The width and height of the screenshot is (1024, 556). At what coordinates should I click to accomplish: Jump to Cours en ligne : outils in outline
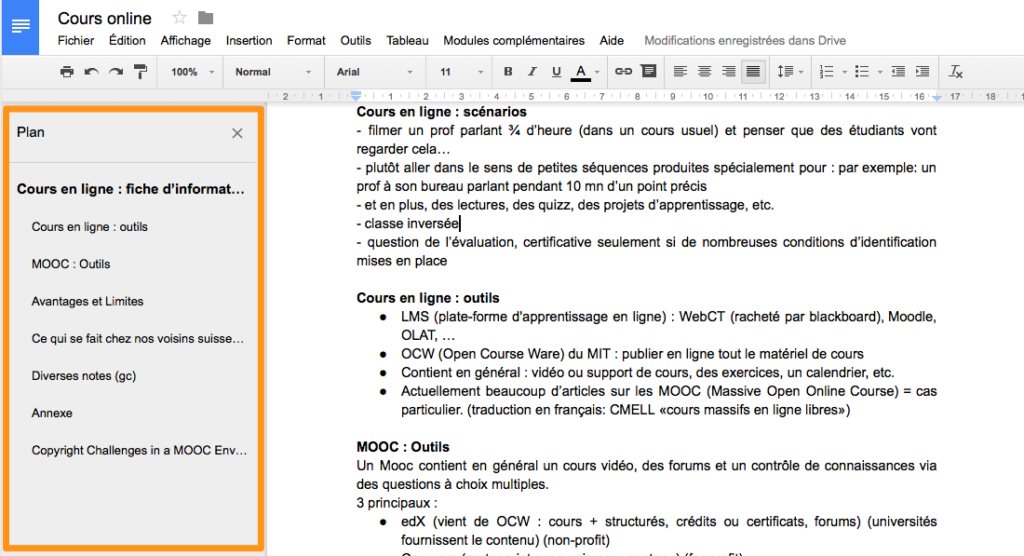coord(89,227)
